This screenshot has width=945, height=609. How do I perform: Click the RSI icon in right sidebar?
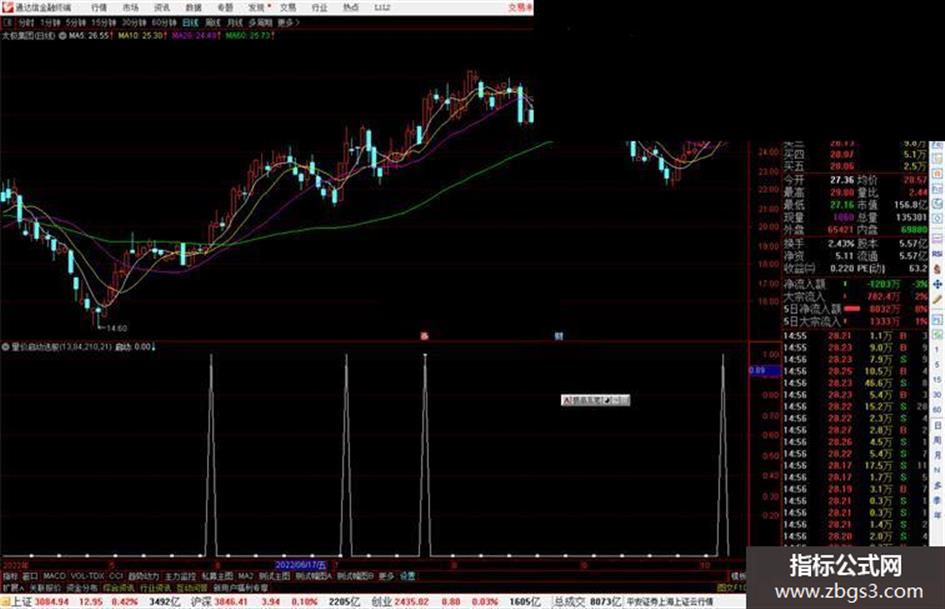point(937,254)
